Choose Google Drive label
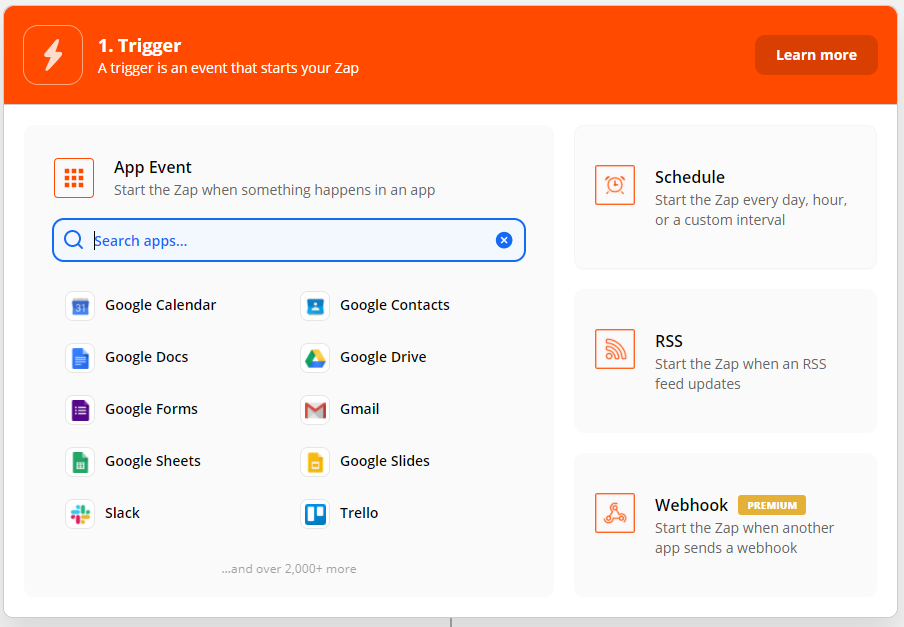This screenshot has width=904, height=627. pos(383,357)
